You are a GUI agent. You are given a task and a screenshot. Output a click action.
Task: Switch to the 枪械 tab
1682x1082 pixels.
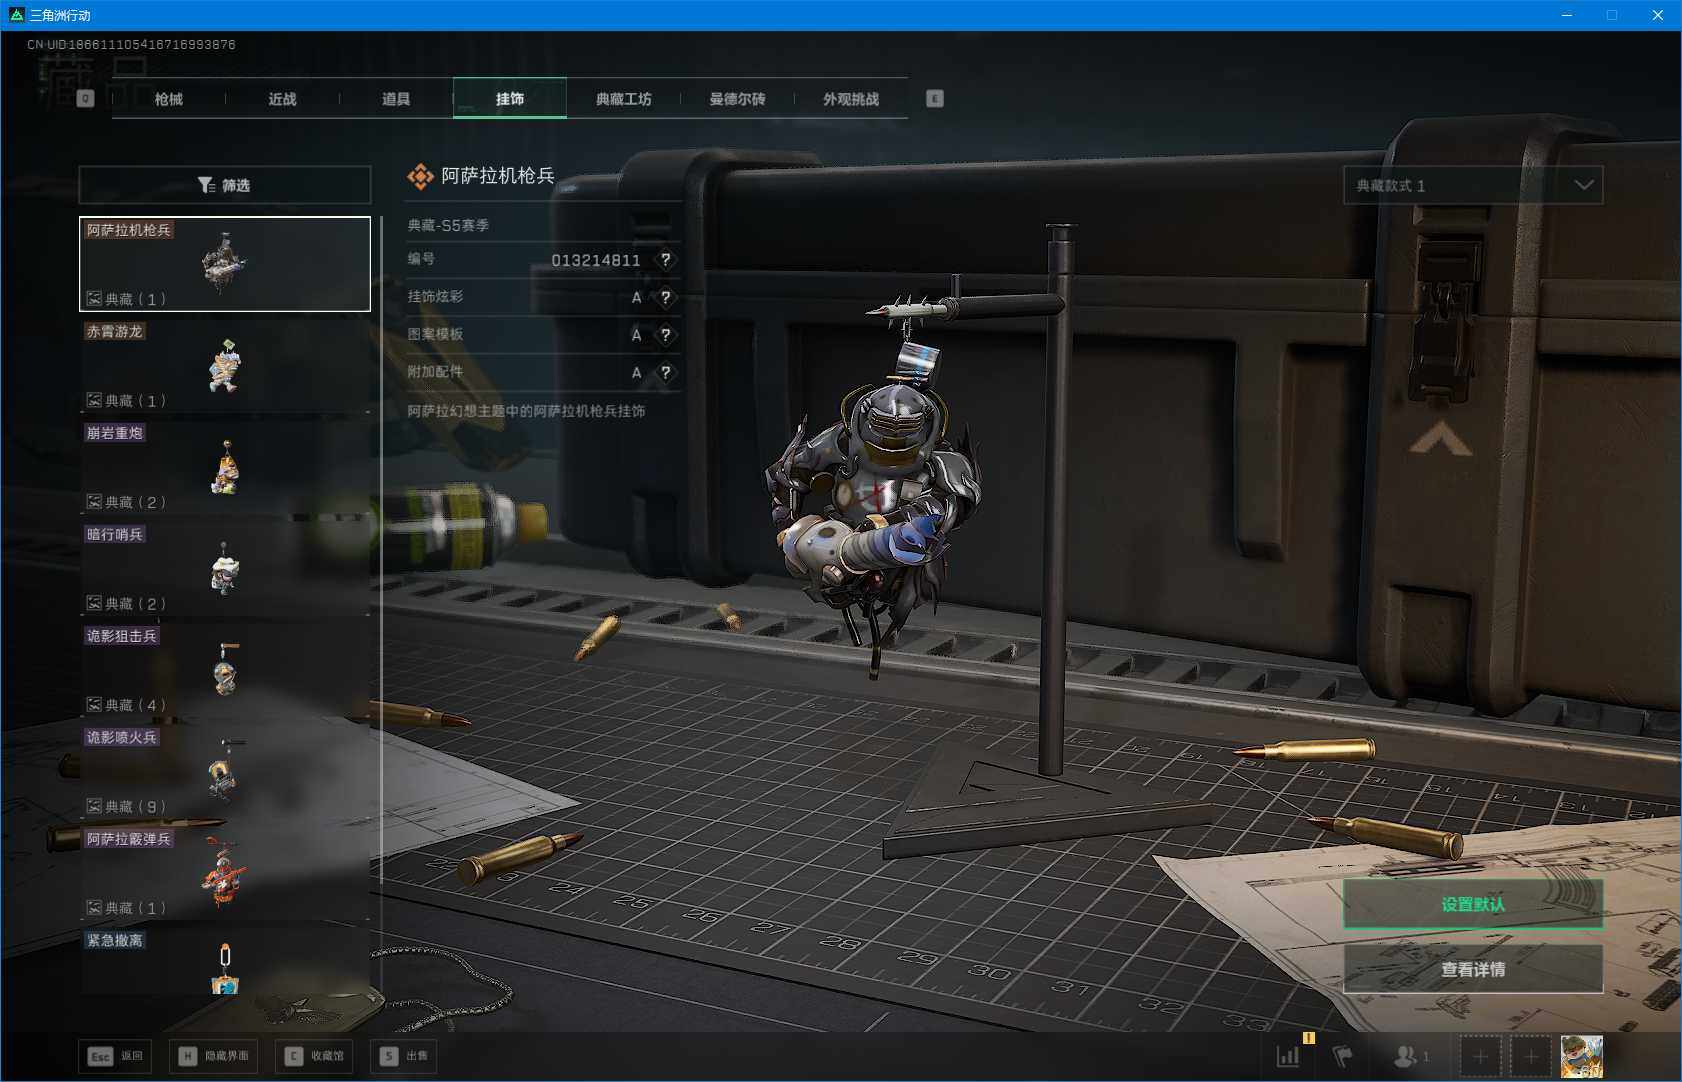[x=169, y=99]
